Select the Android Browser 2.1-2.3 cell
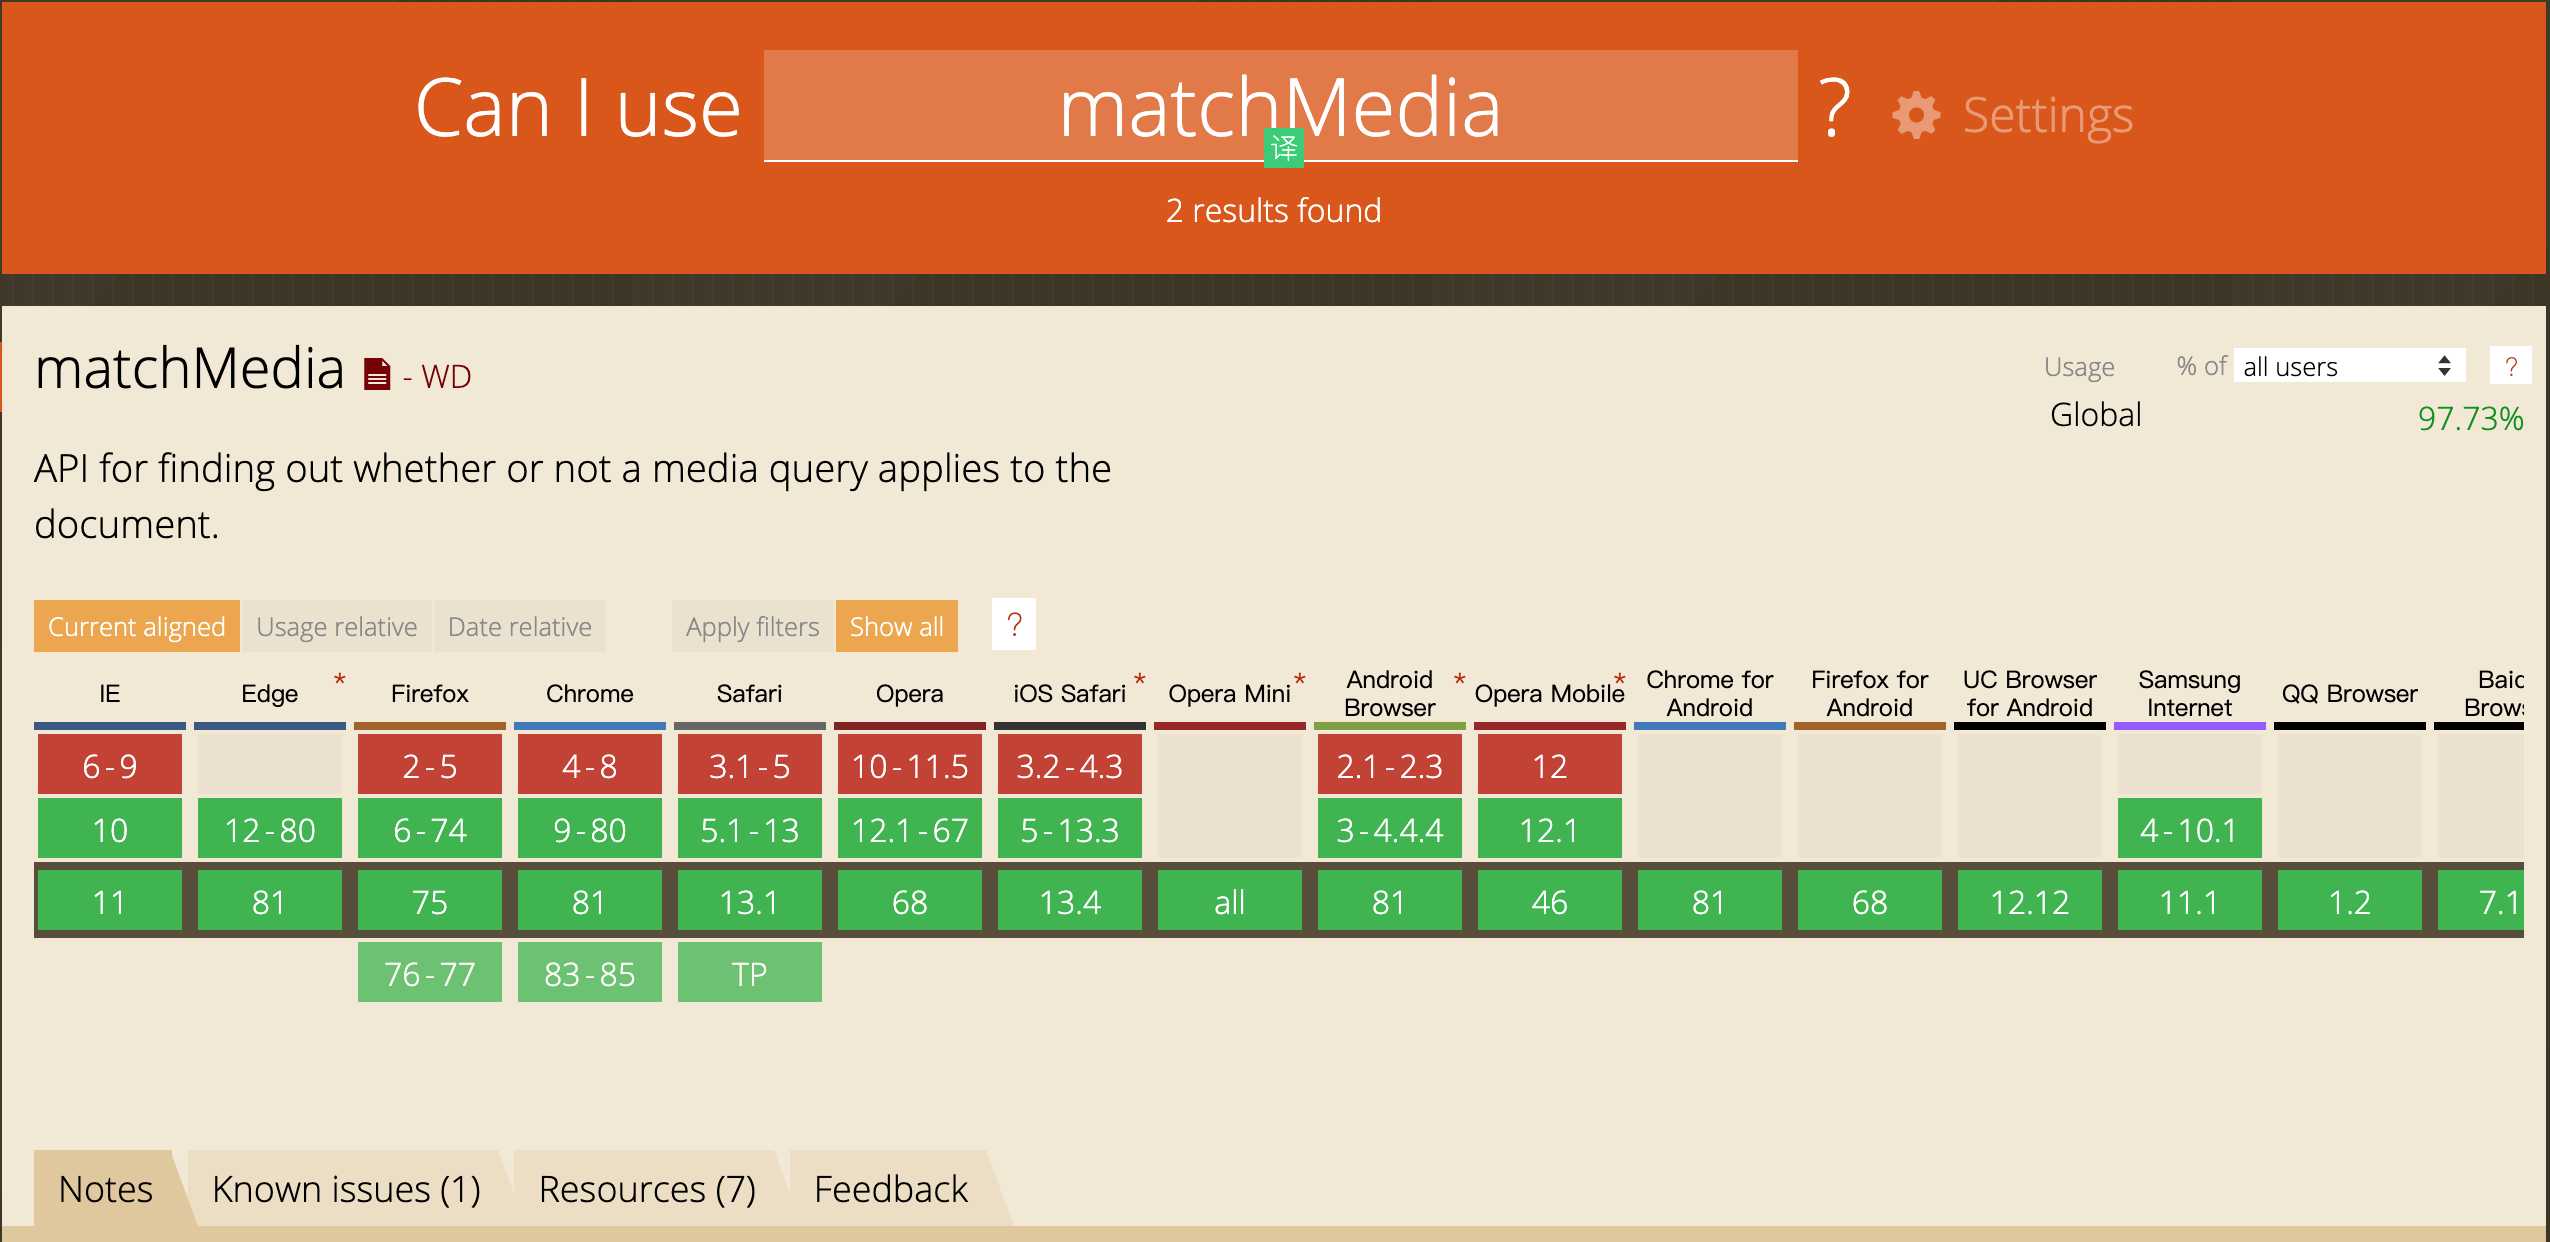Image resolution: width=2550 pixels, height=1242 pixels. (1390, 765)
